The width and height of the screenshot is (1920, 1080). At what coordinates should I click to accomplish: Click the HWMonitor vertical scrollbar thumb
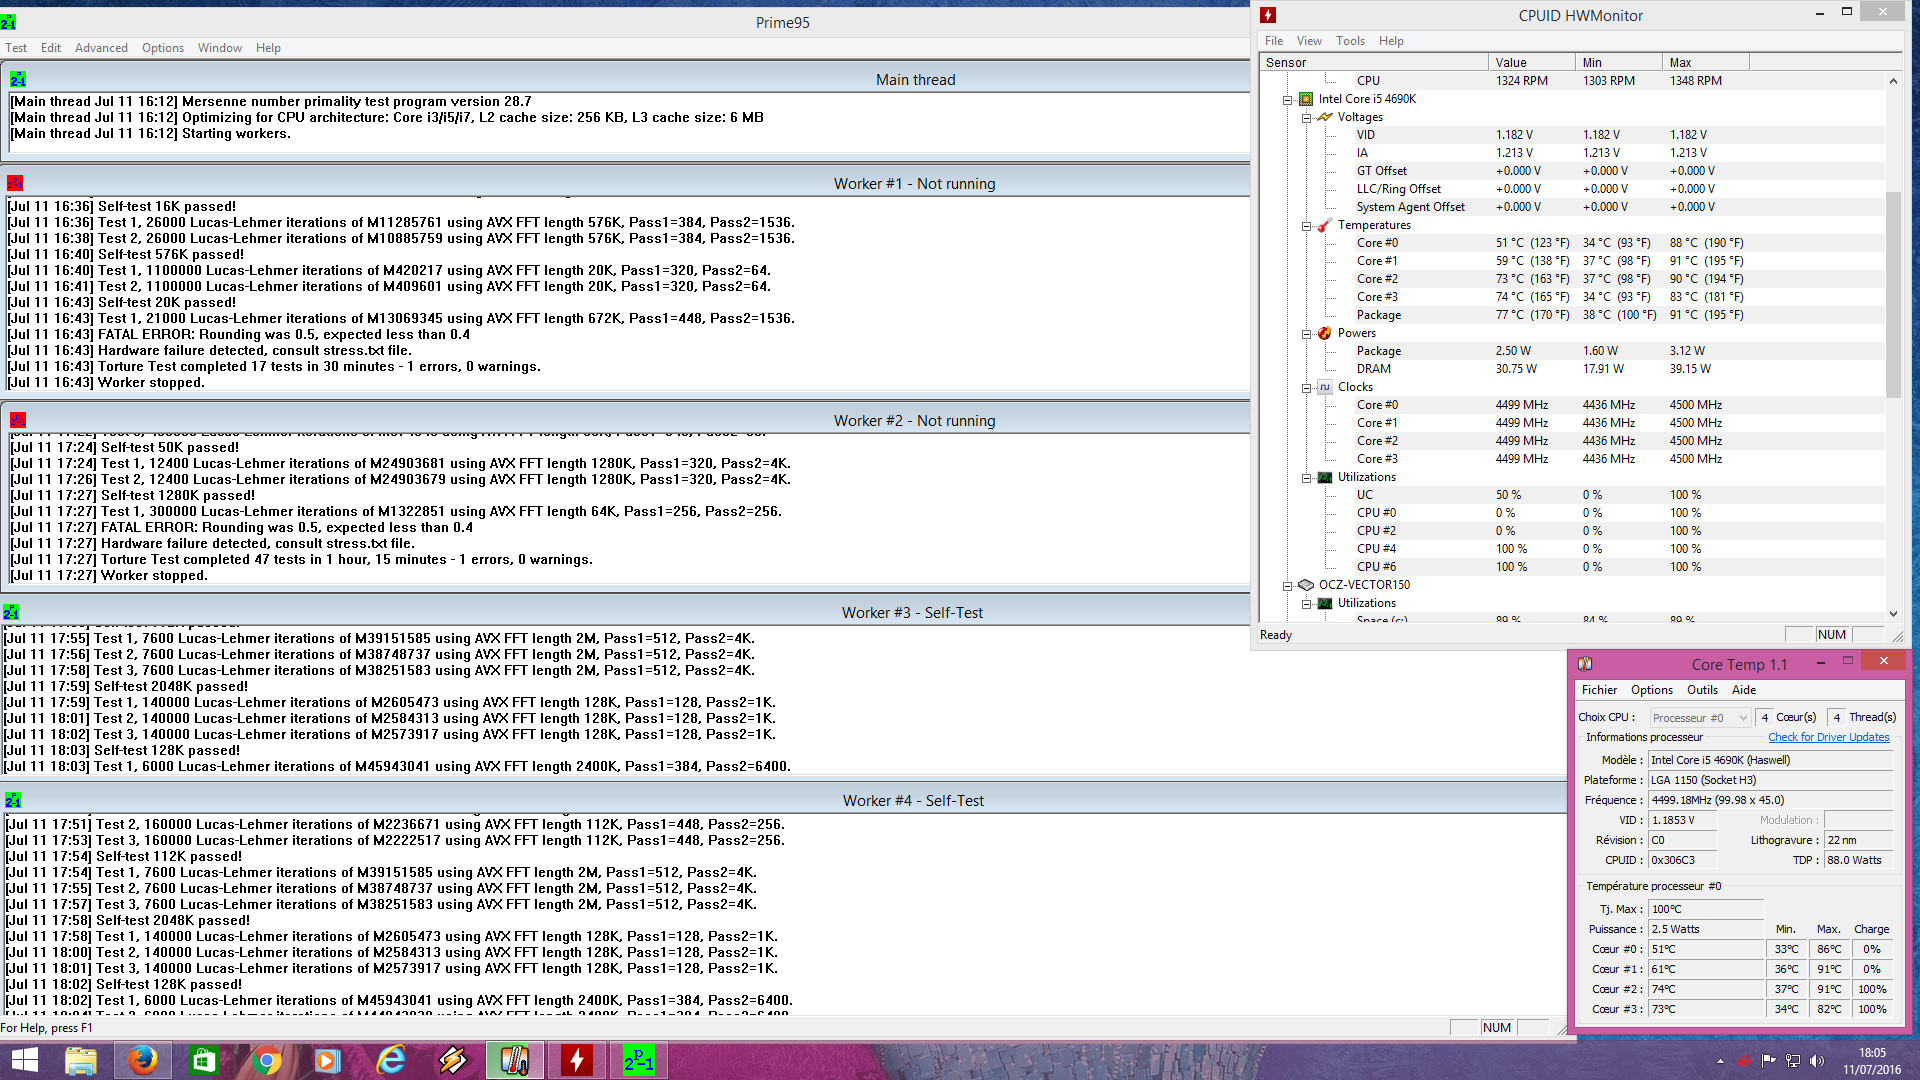(1893, 294)
